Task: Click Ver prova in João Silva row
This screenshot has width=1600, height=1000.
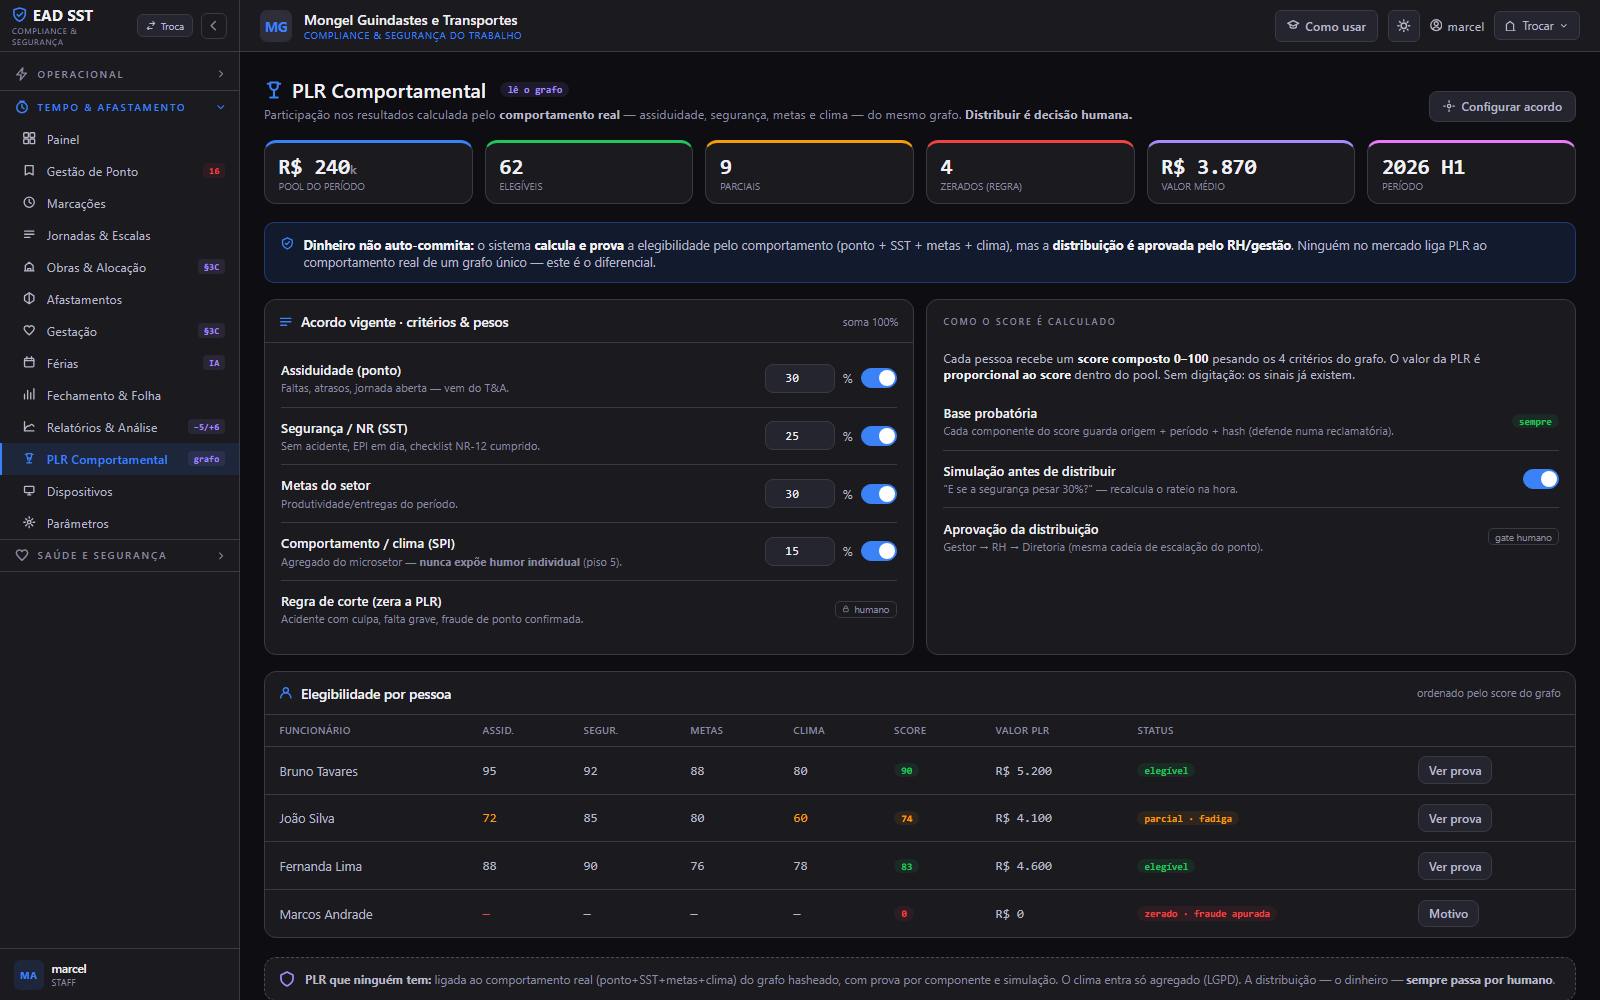Action: coord(1455,818)
